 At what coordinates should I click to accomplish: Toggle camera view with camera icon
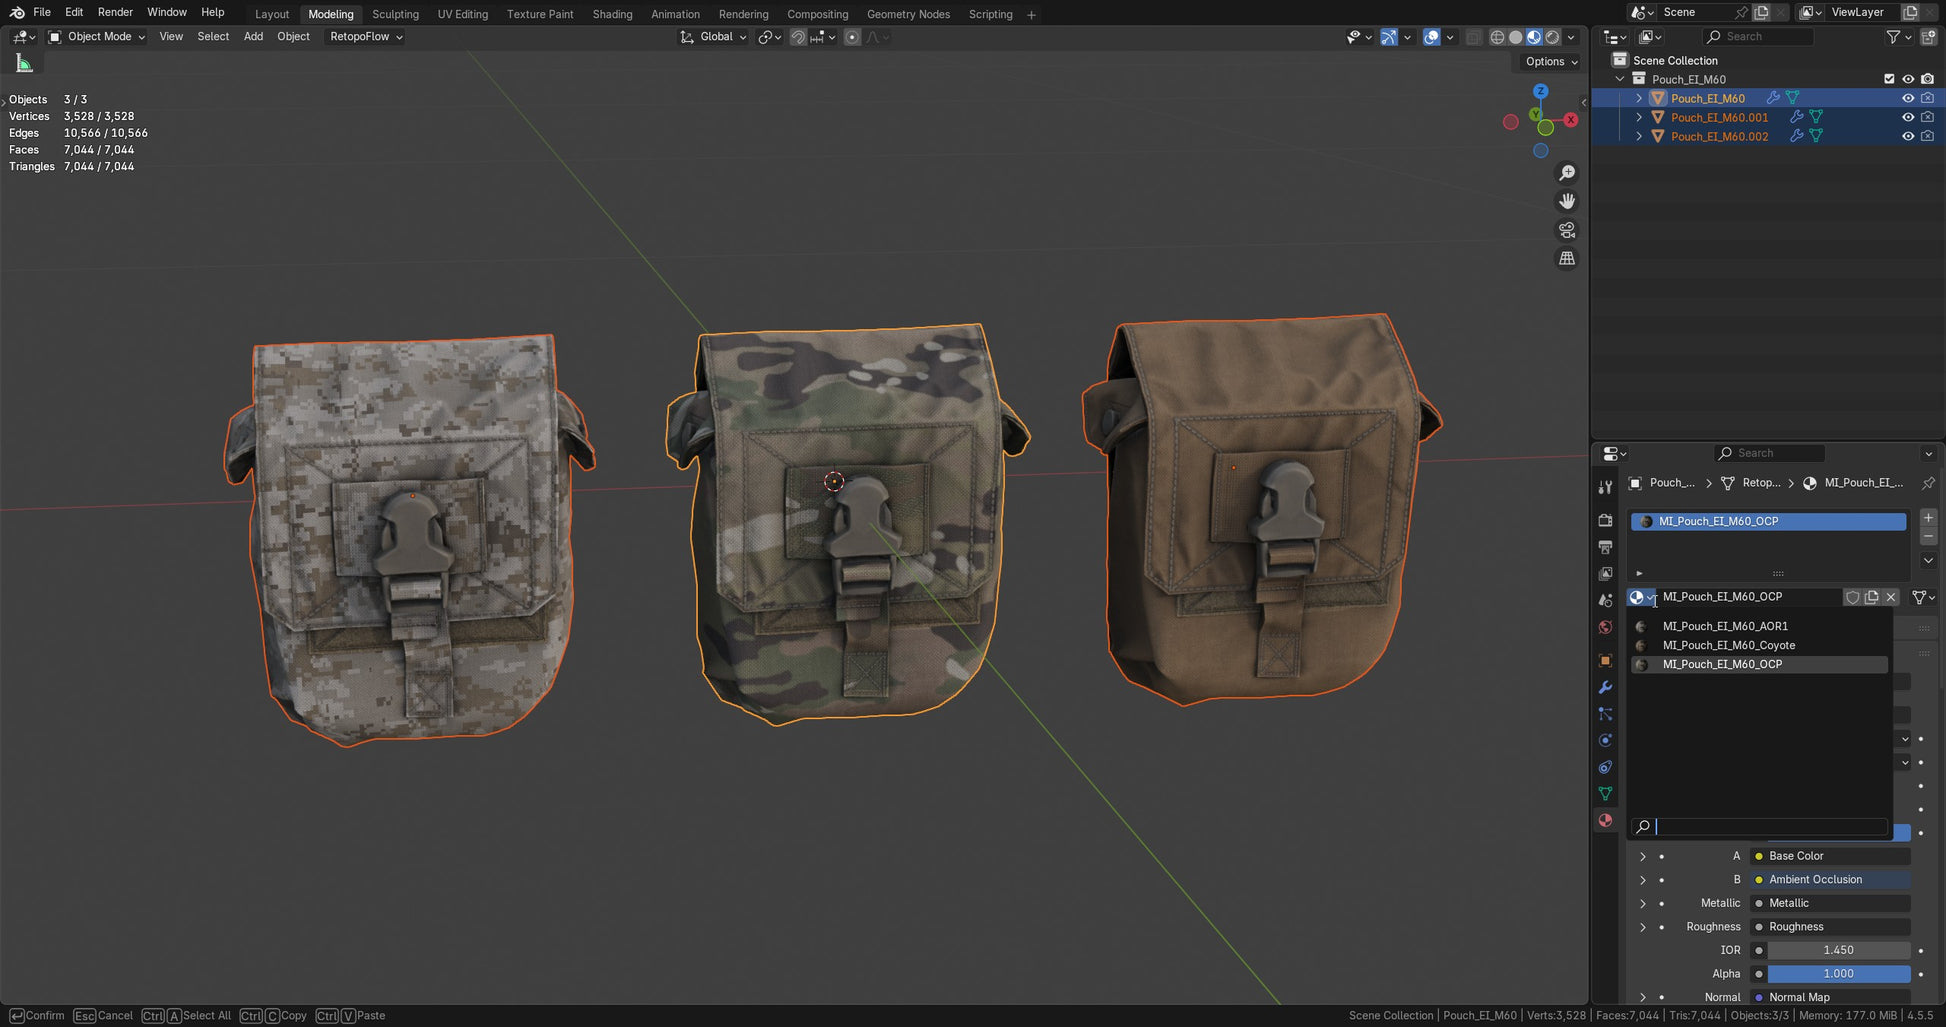click(x=1567, y=230)
